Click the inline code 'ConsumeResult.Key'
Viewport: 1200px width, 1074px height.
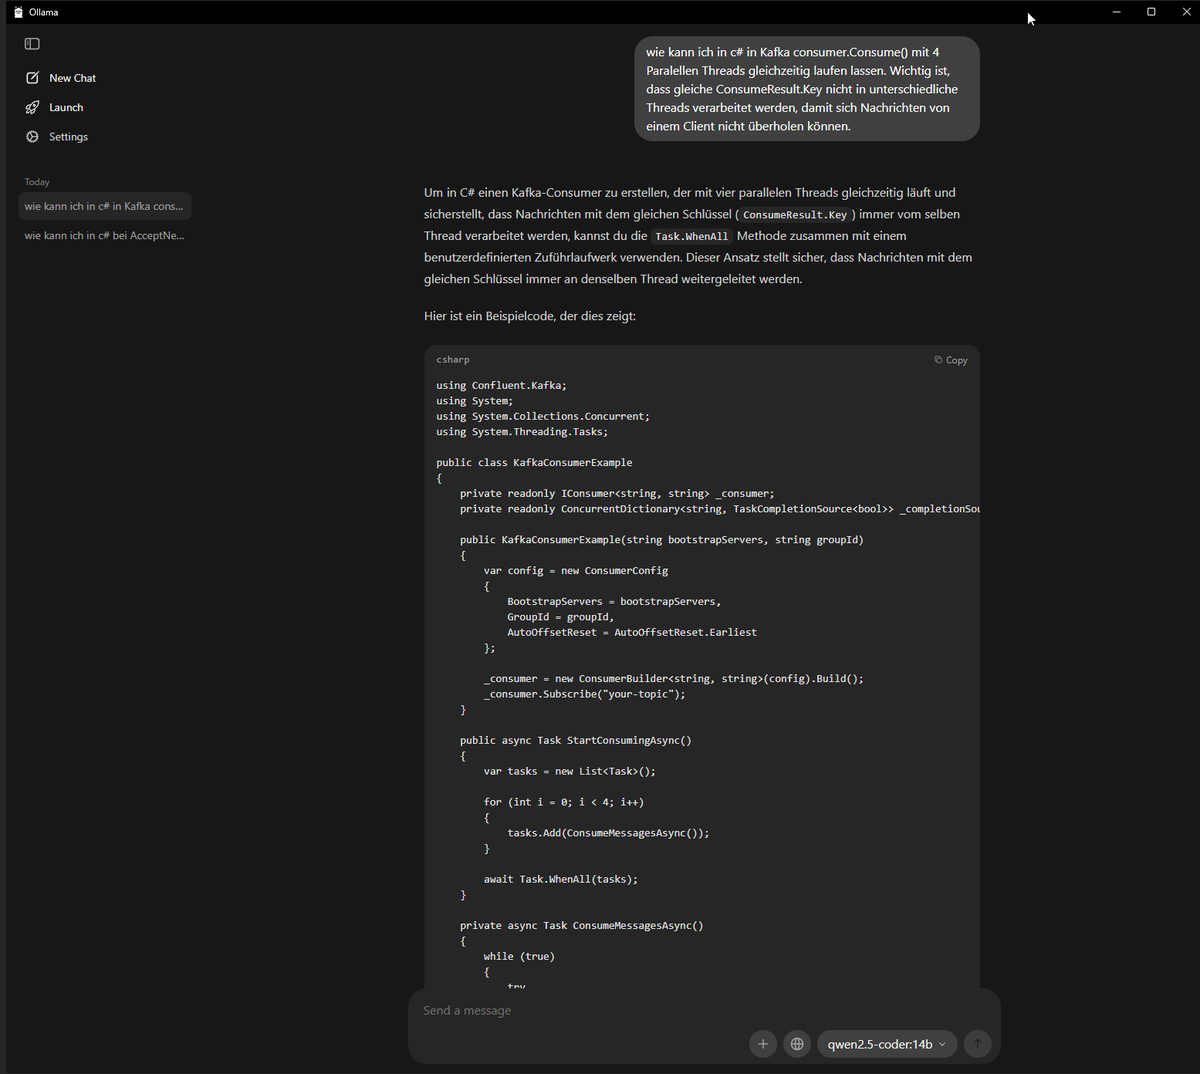[x=795, y=215]
